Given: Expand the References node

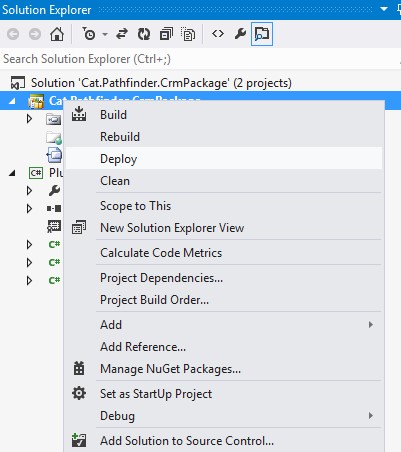Looking at the screenshot, I should (x=29, y=209).
